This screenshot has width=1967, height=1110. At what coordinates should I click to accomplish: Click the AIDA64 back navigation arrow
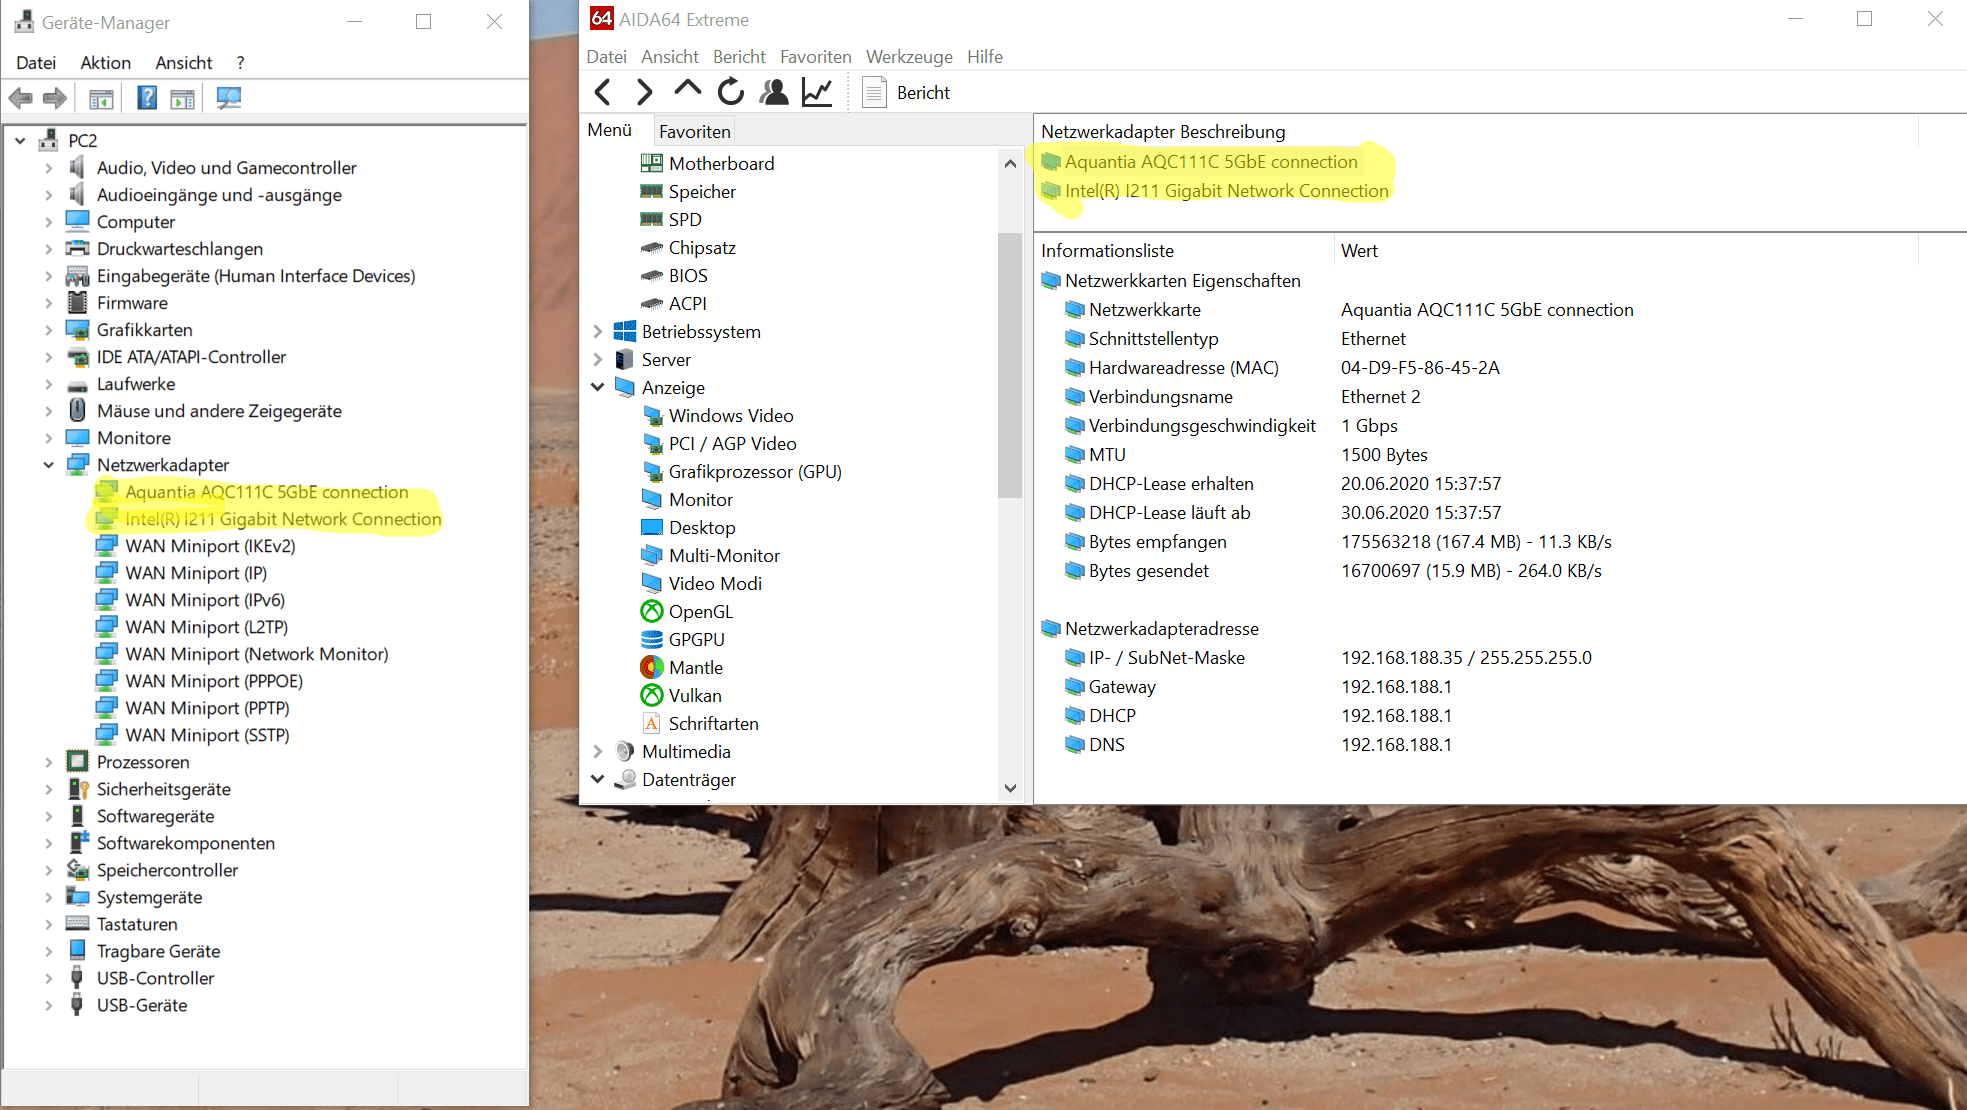pyautogui.click(x=602, y=92)
